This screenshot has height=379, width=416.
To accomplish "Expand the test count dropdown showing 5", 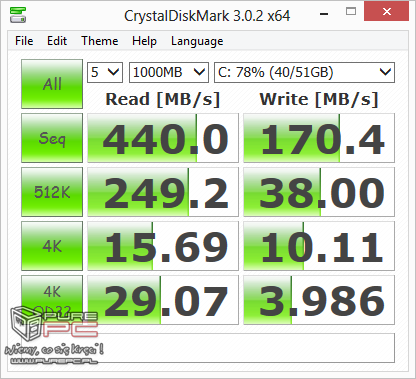I will (x=105, y=72).
